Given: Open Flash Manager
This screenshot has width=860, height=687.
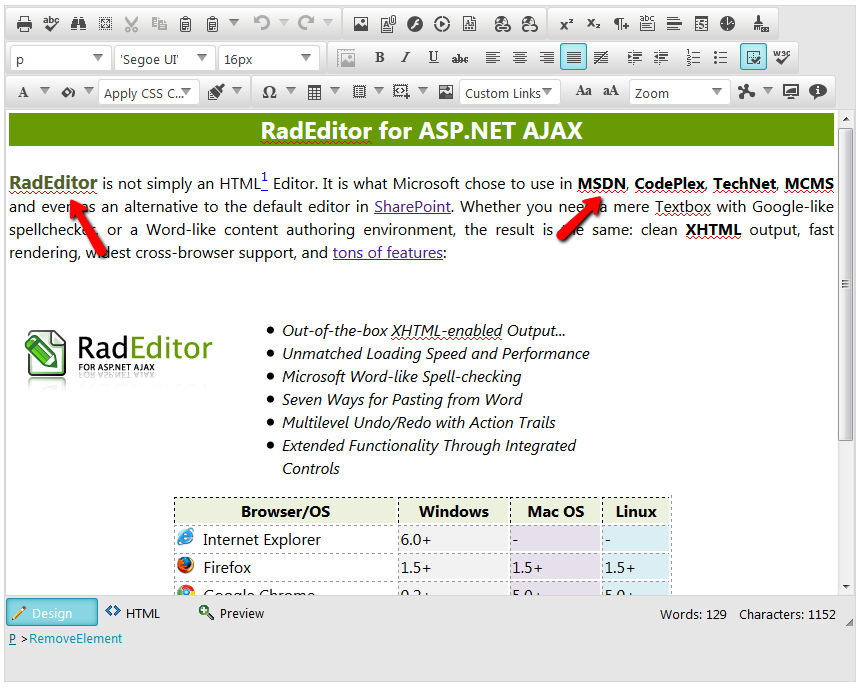Looking at the screenshot, I should tap(415, 24).
